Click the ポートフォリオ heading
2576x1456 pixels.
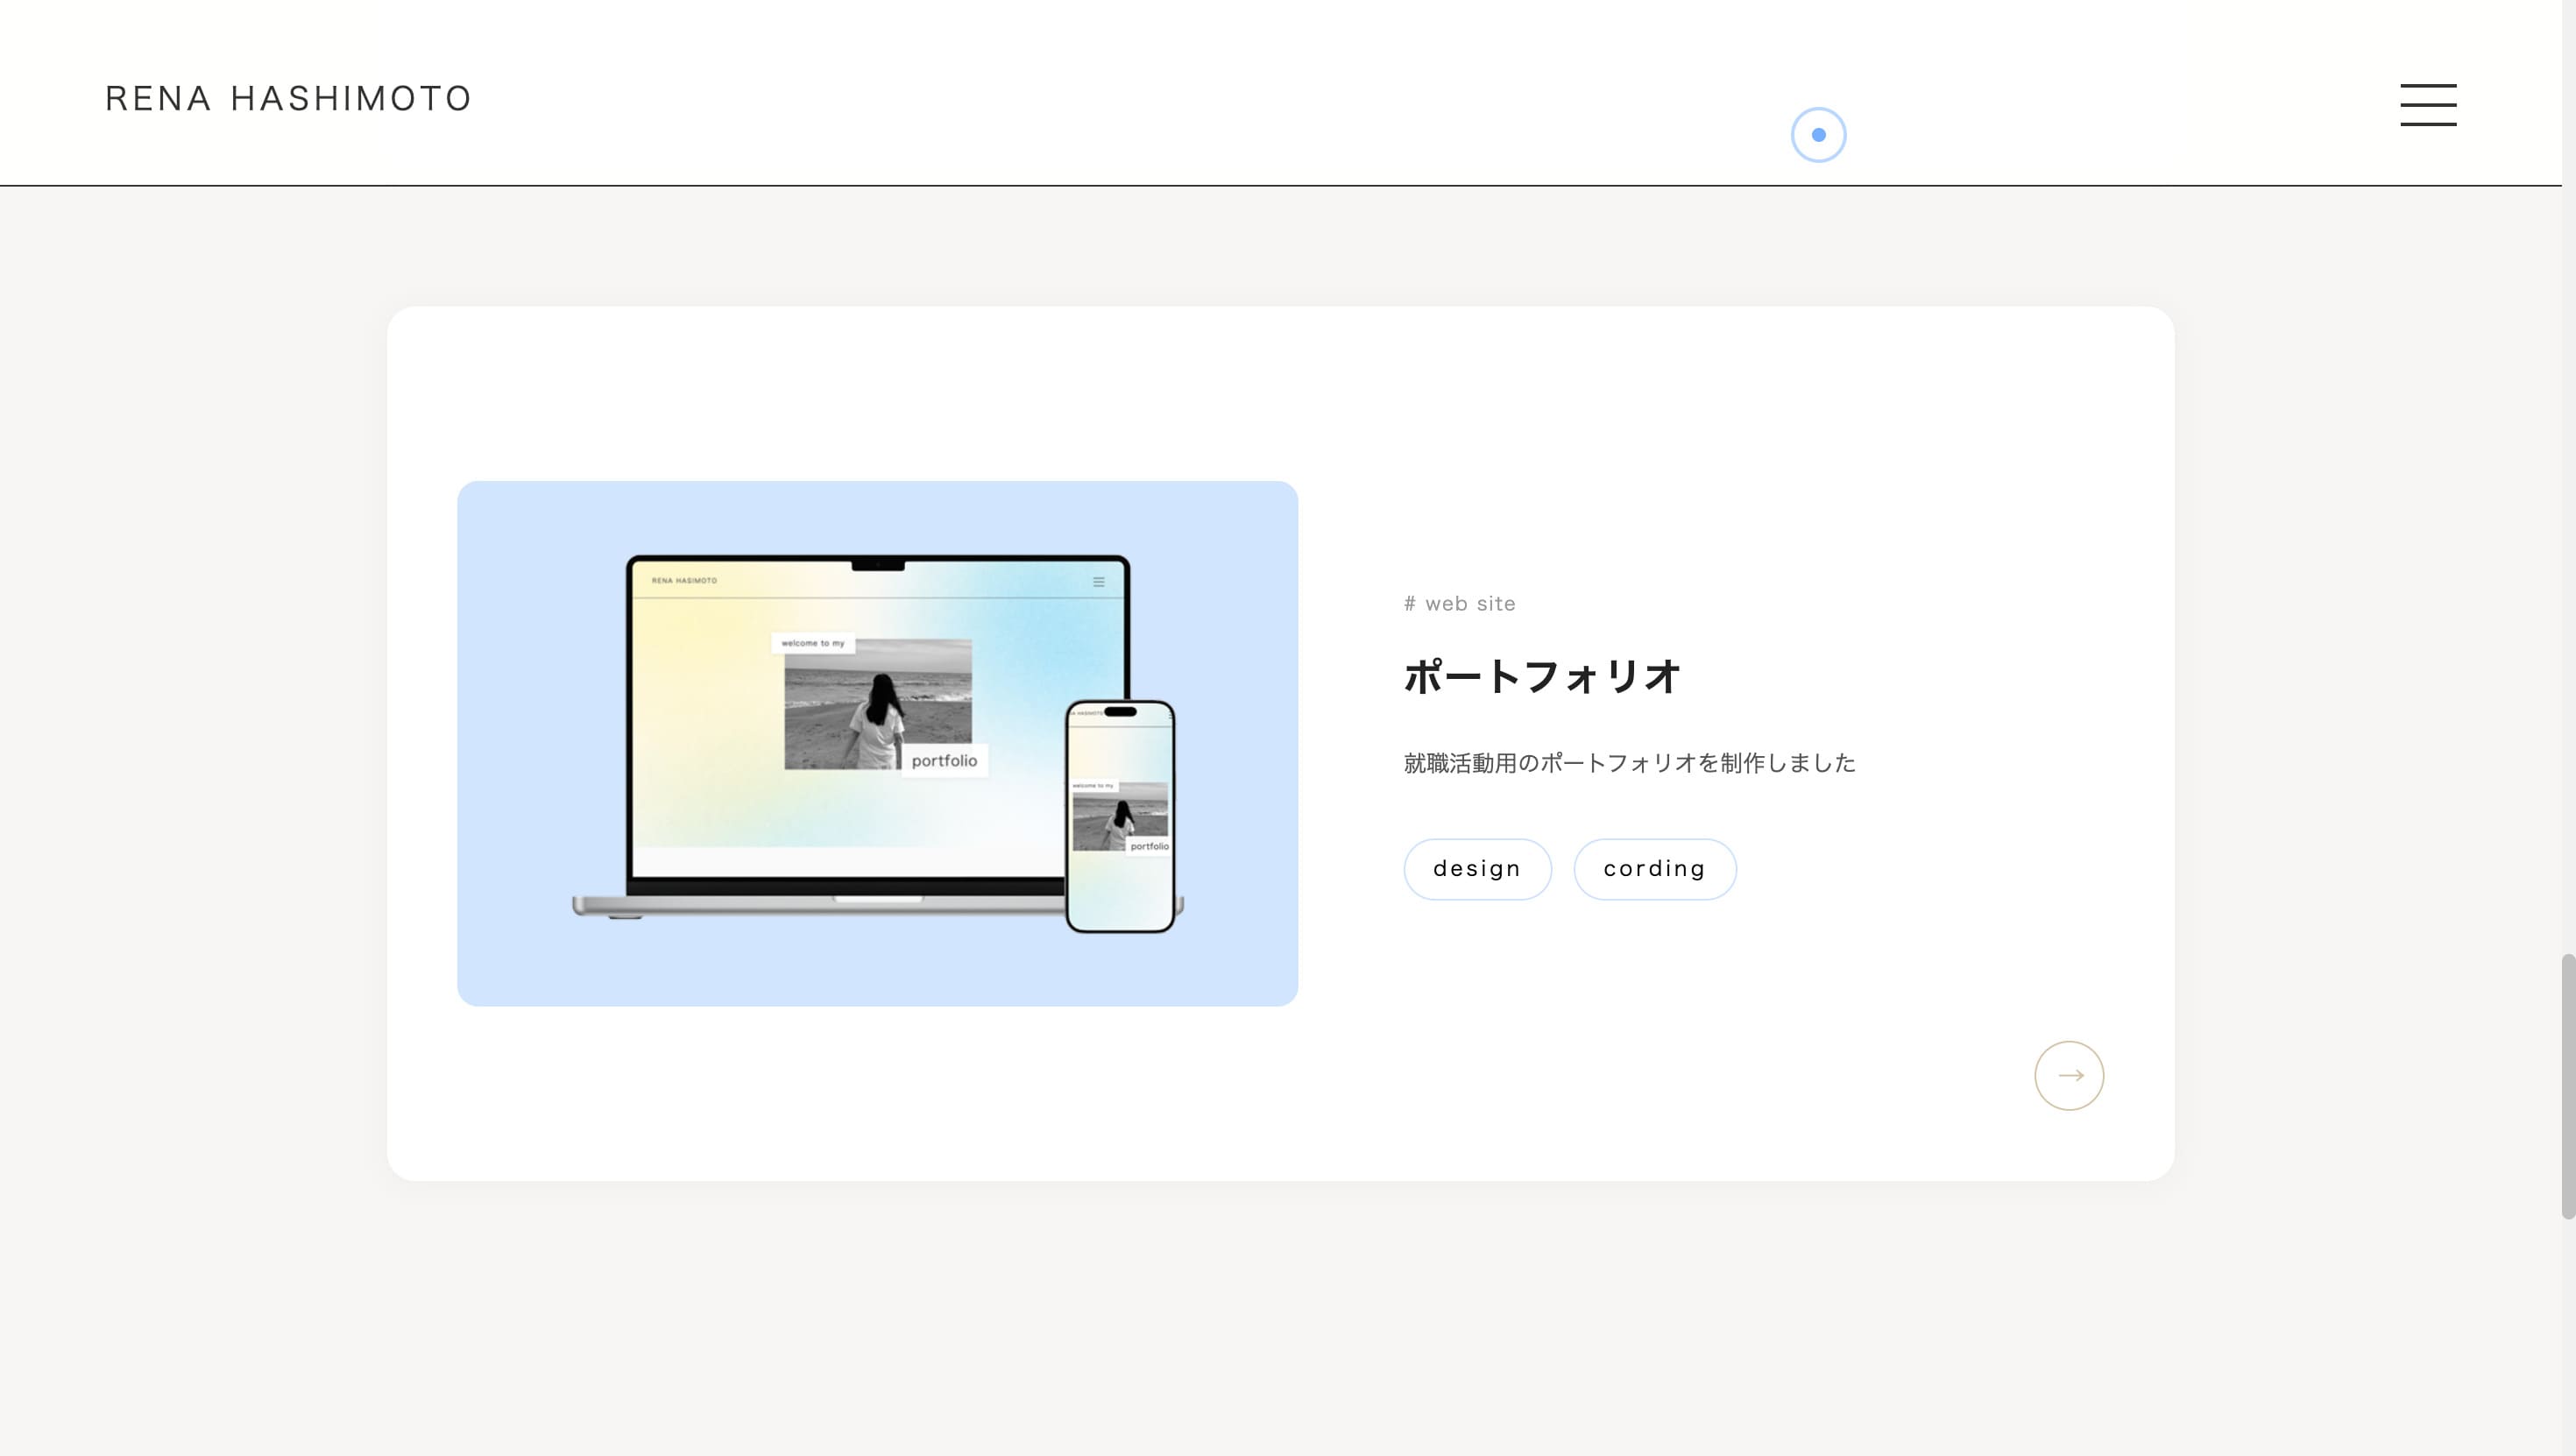click(1541, 676)
